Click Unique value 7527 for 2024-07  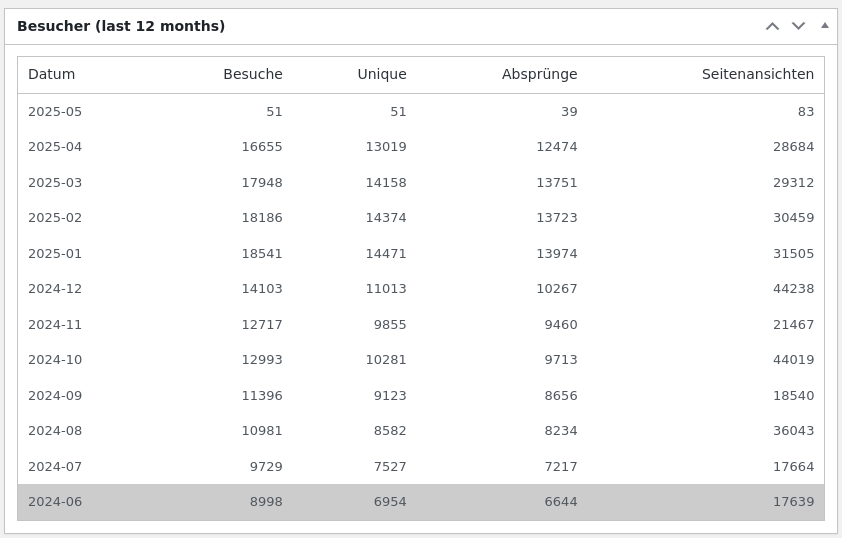pos(390,467)
